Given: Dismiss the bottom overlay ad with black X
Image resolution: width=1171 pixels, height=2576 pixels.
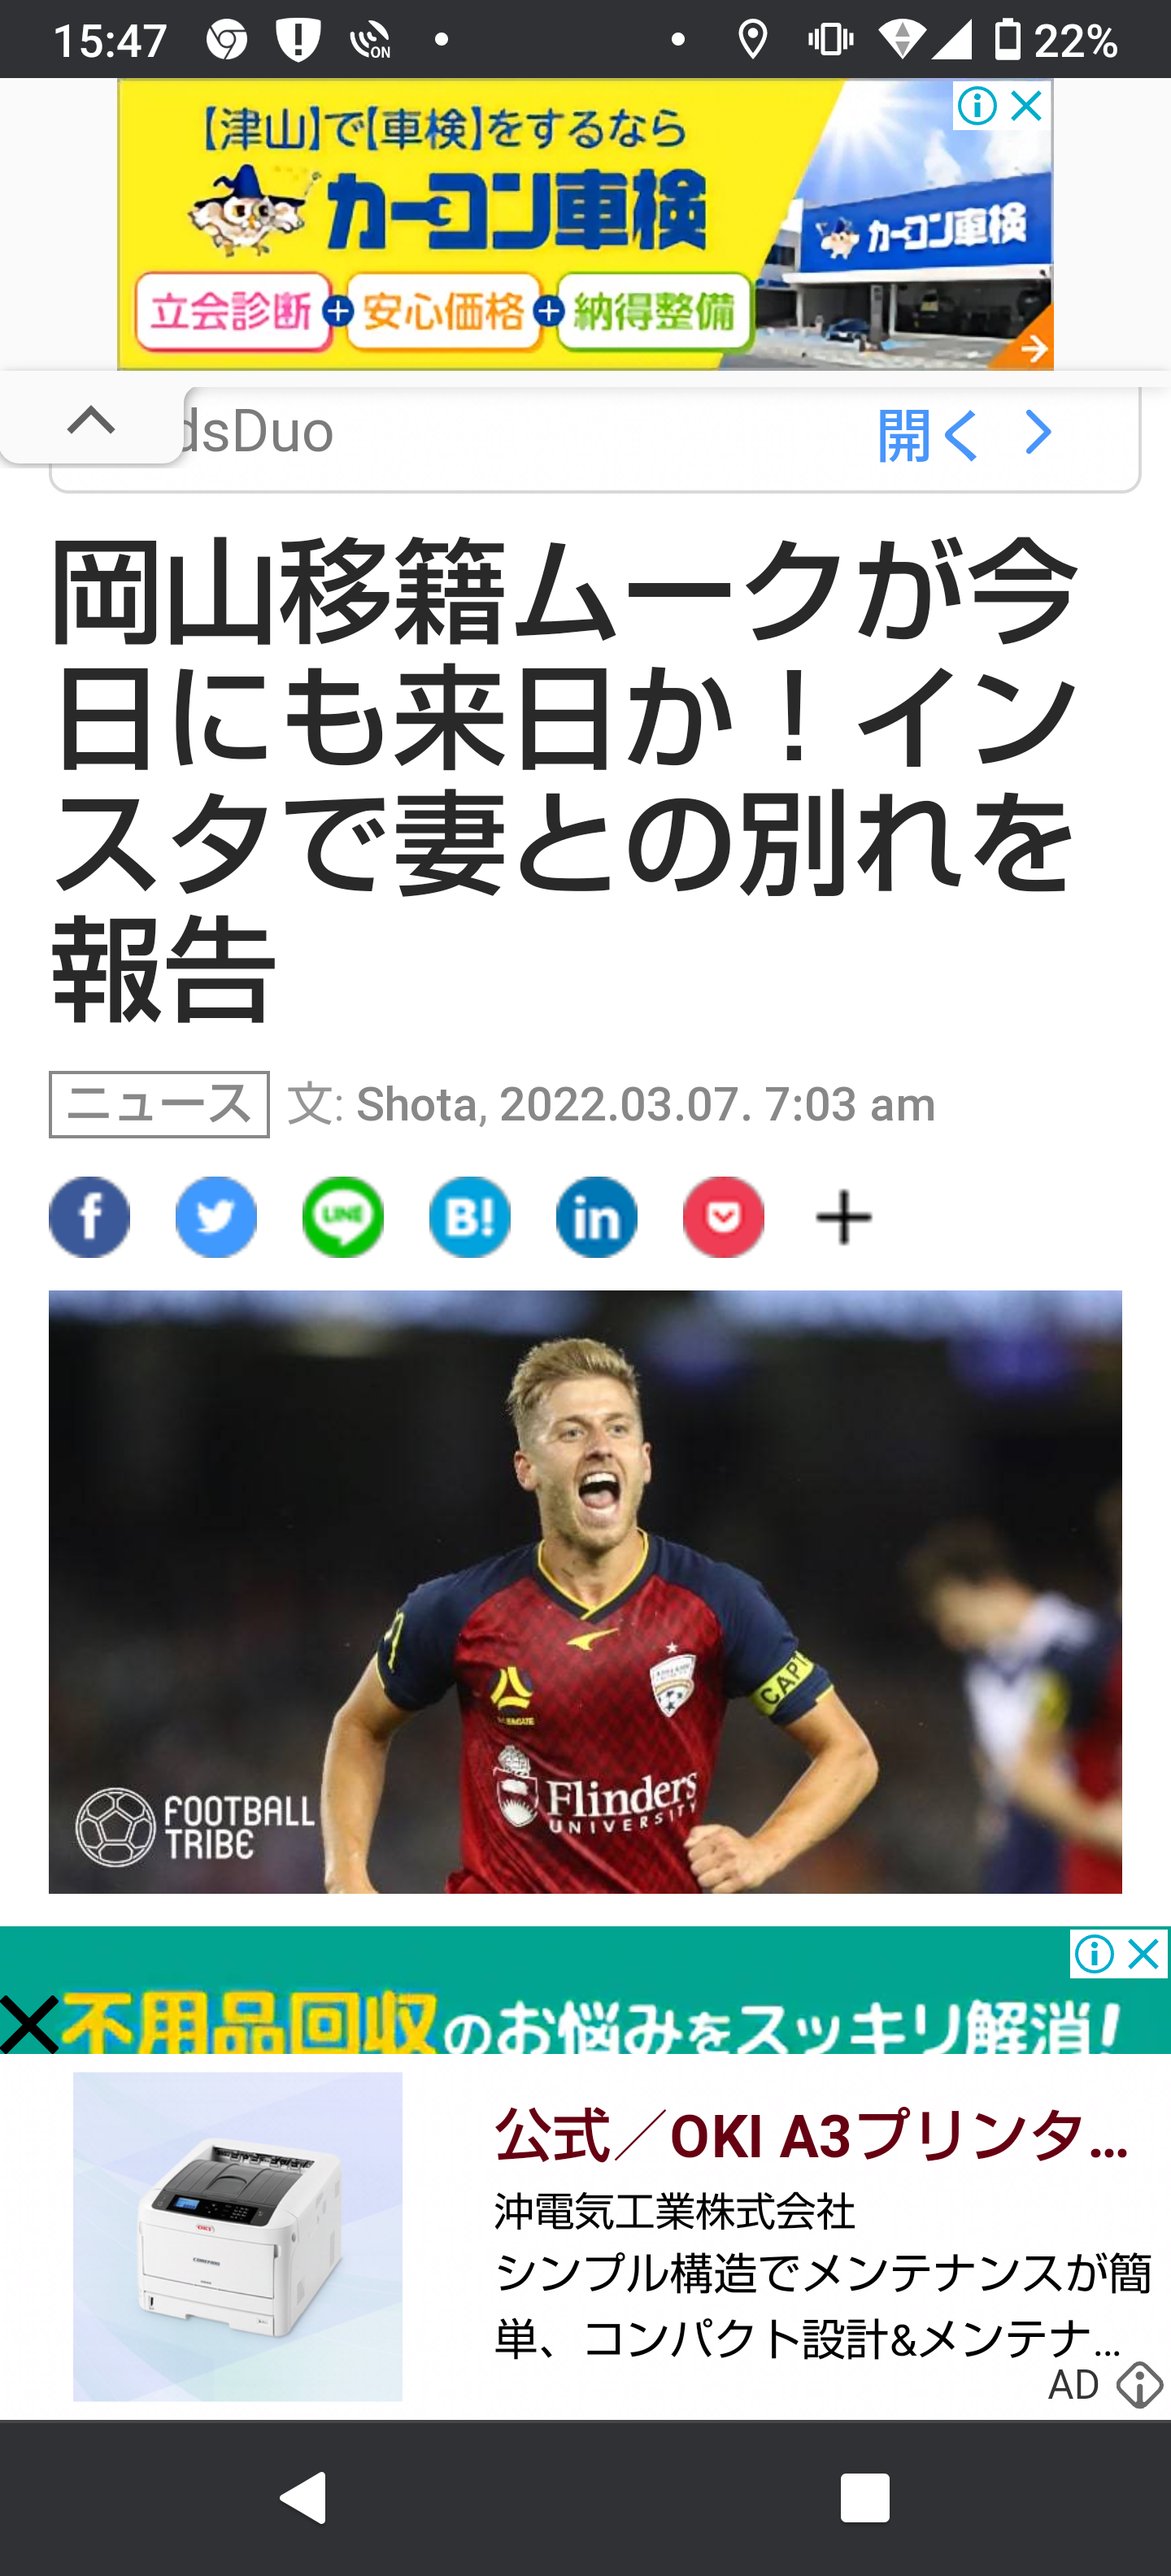Looking at the screenshot, I should [29, 2023].
